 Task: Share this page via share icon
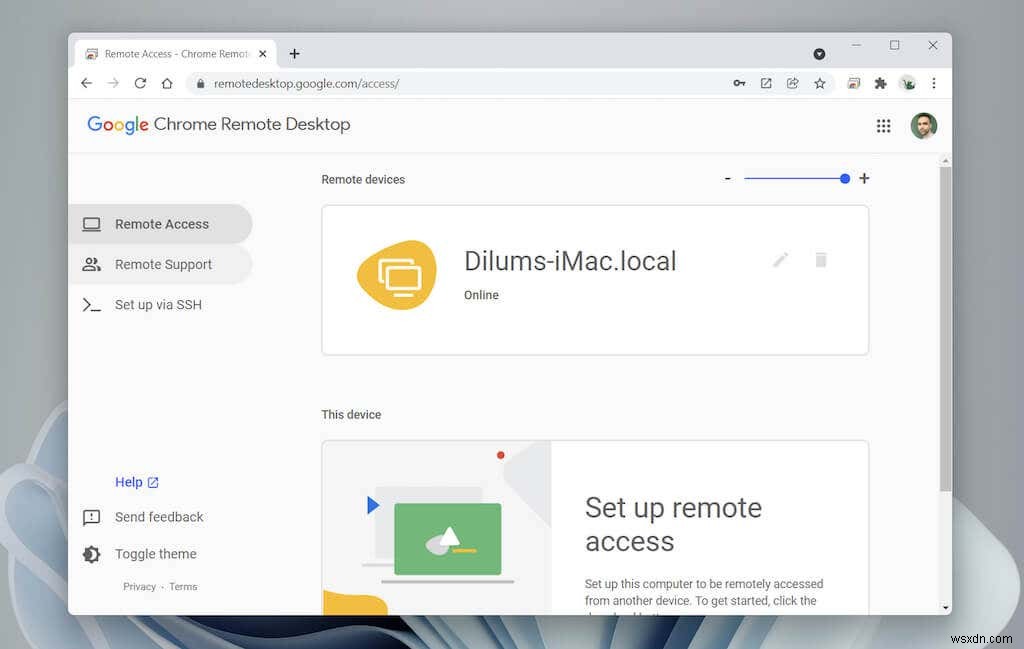[x=793, y=83]
